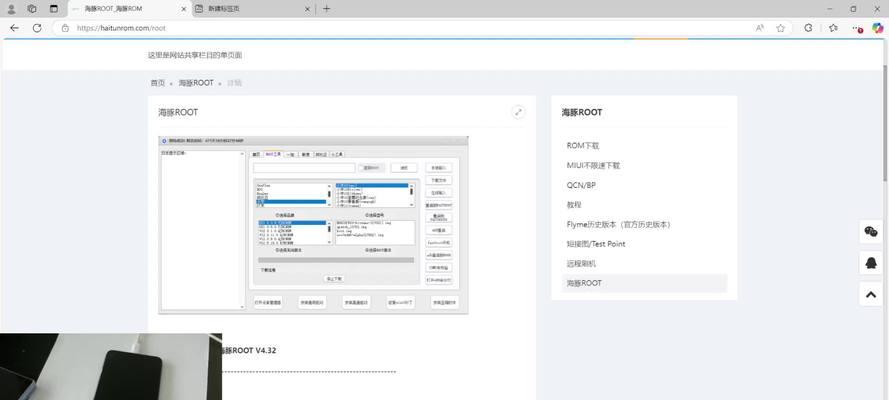Open the MIUI不限速下载 sidebar link
The image size is (889, 400).
(x=593, y=165)
